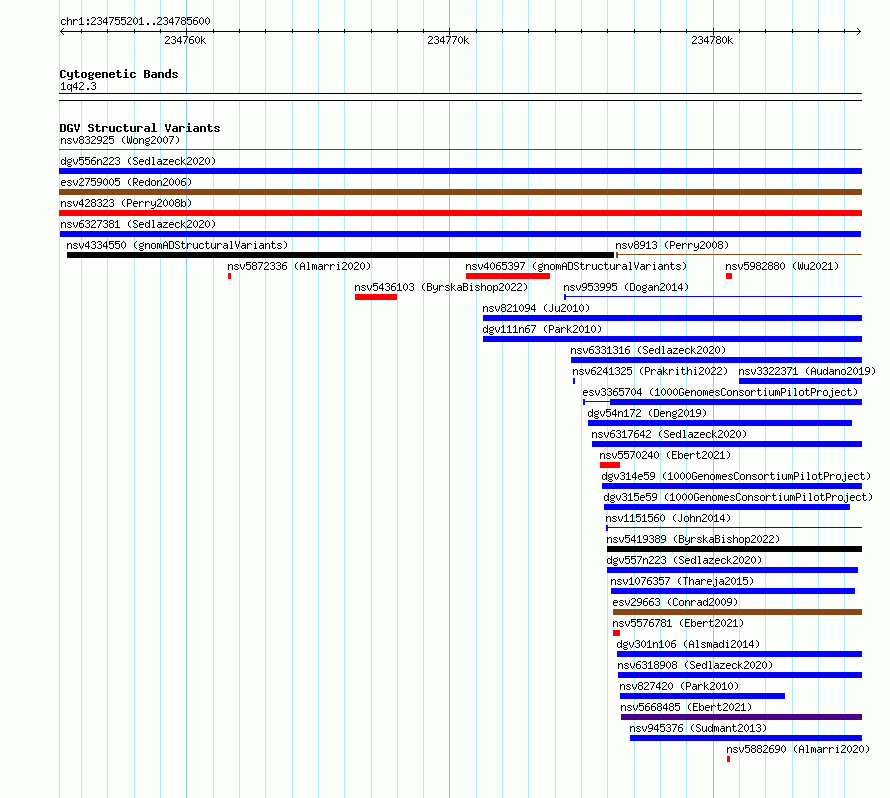890x798 pixels.
Task: Select nsv1076357 (Thareja2015) label
Action: tap(682, 581)
